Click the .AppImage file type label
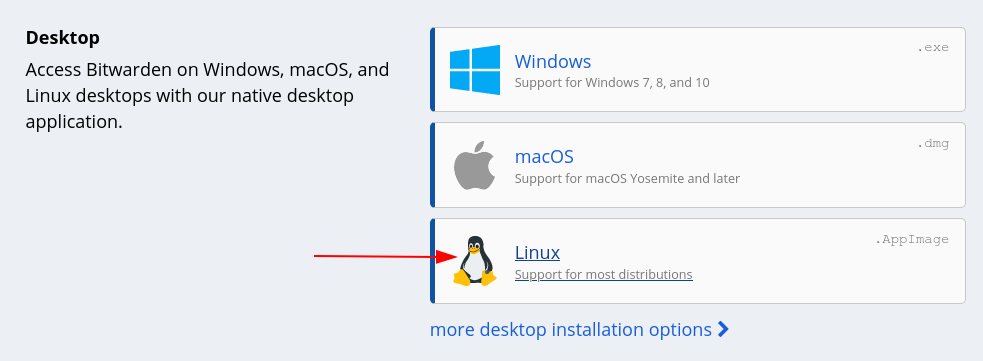 tap(912, 239)
